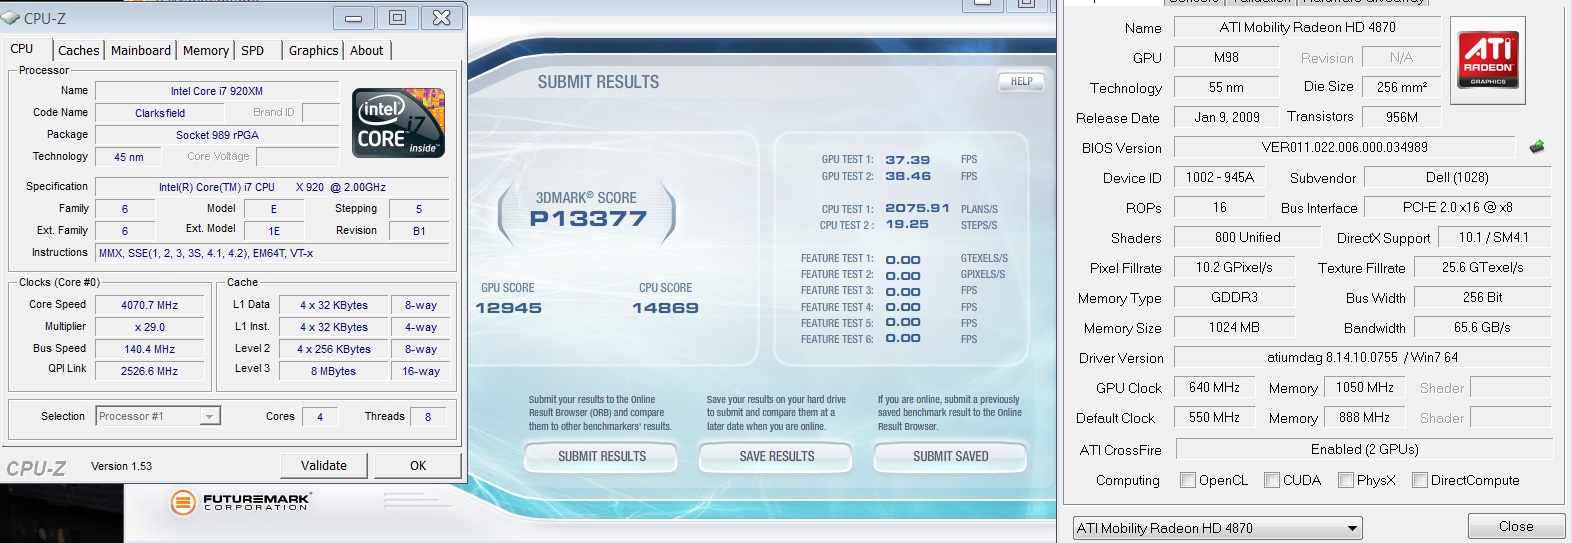Screen dimensions: 1572x543
Task: Click the Device ID 1002 - 945A value
Action: pyautogui.click(x=1219, y=177)
